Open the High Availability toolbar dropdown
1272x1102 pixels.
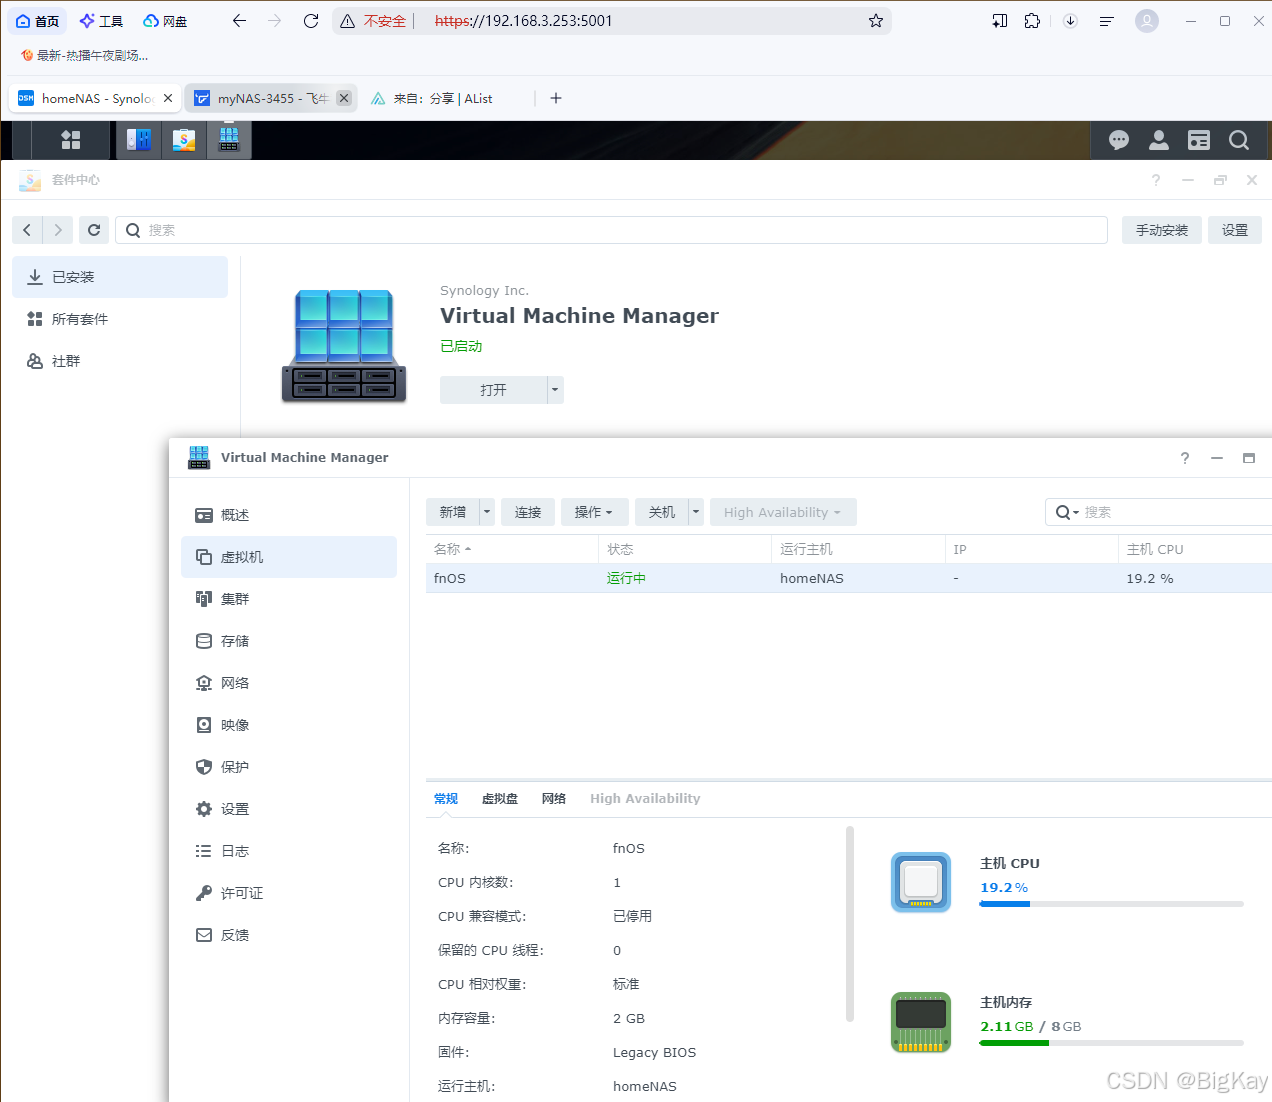click(x=783, y=512)
